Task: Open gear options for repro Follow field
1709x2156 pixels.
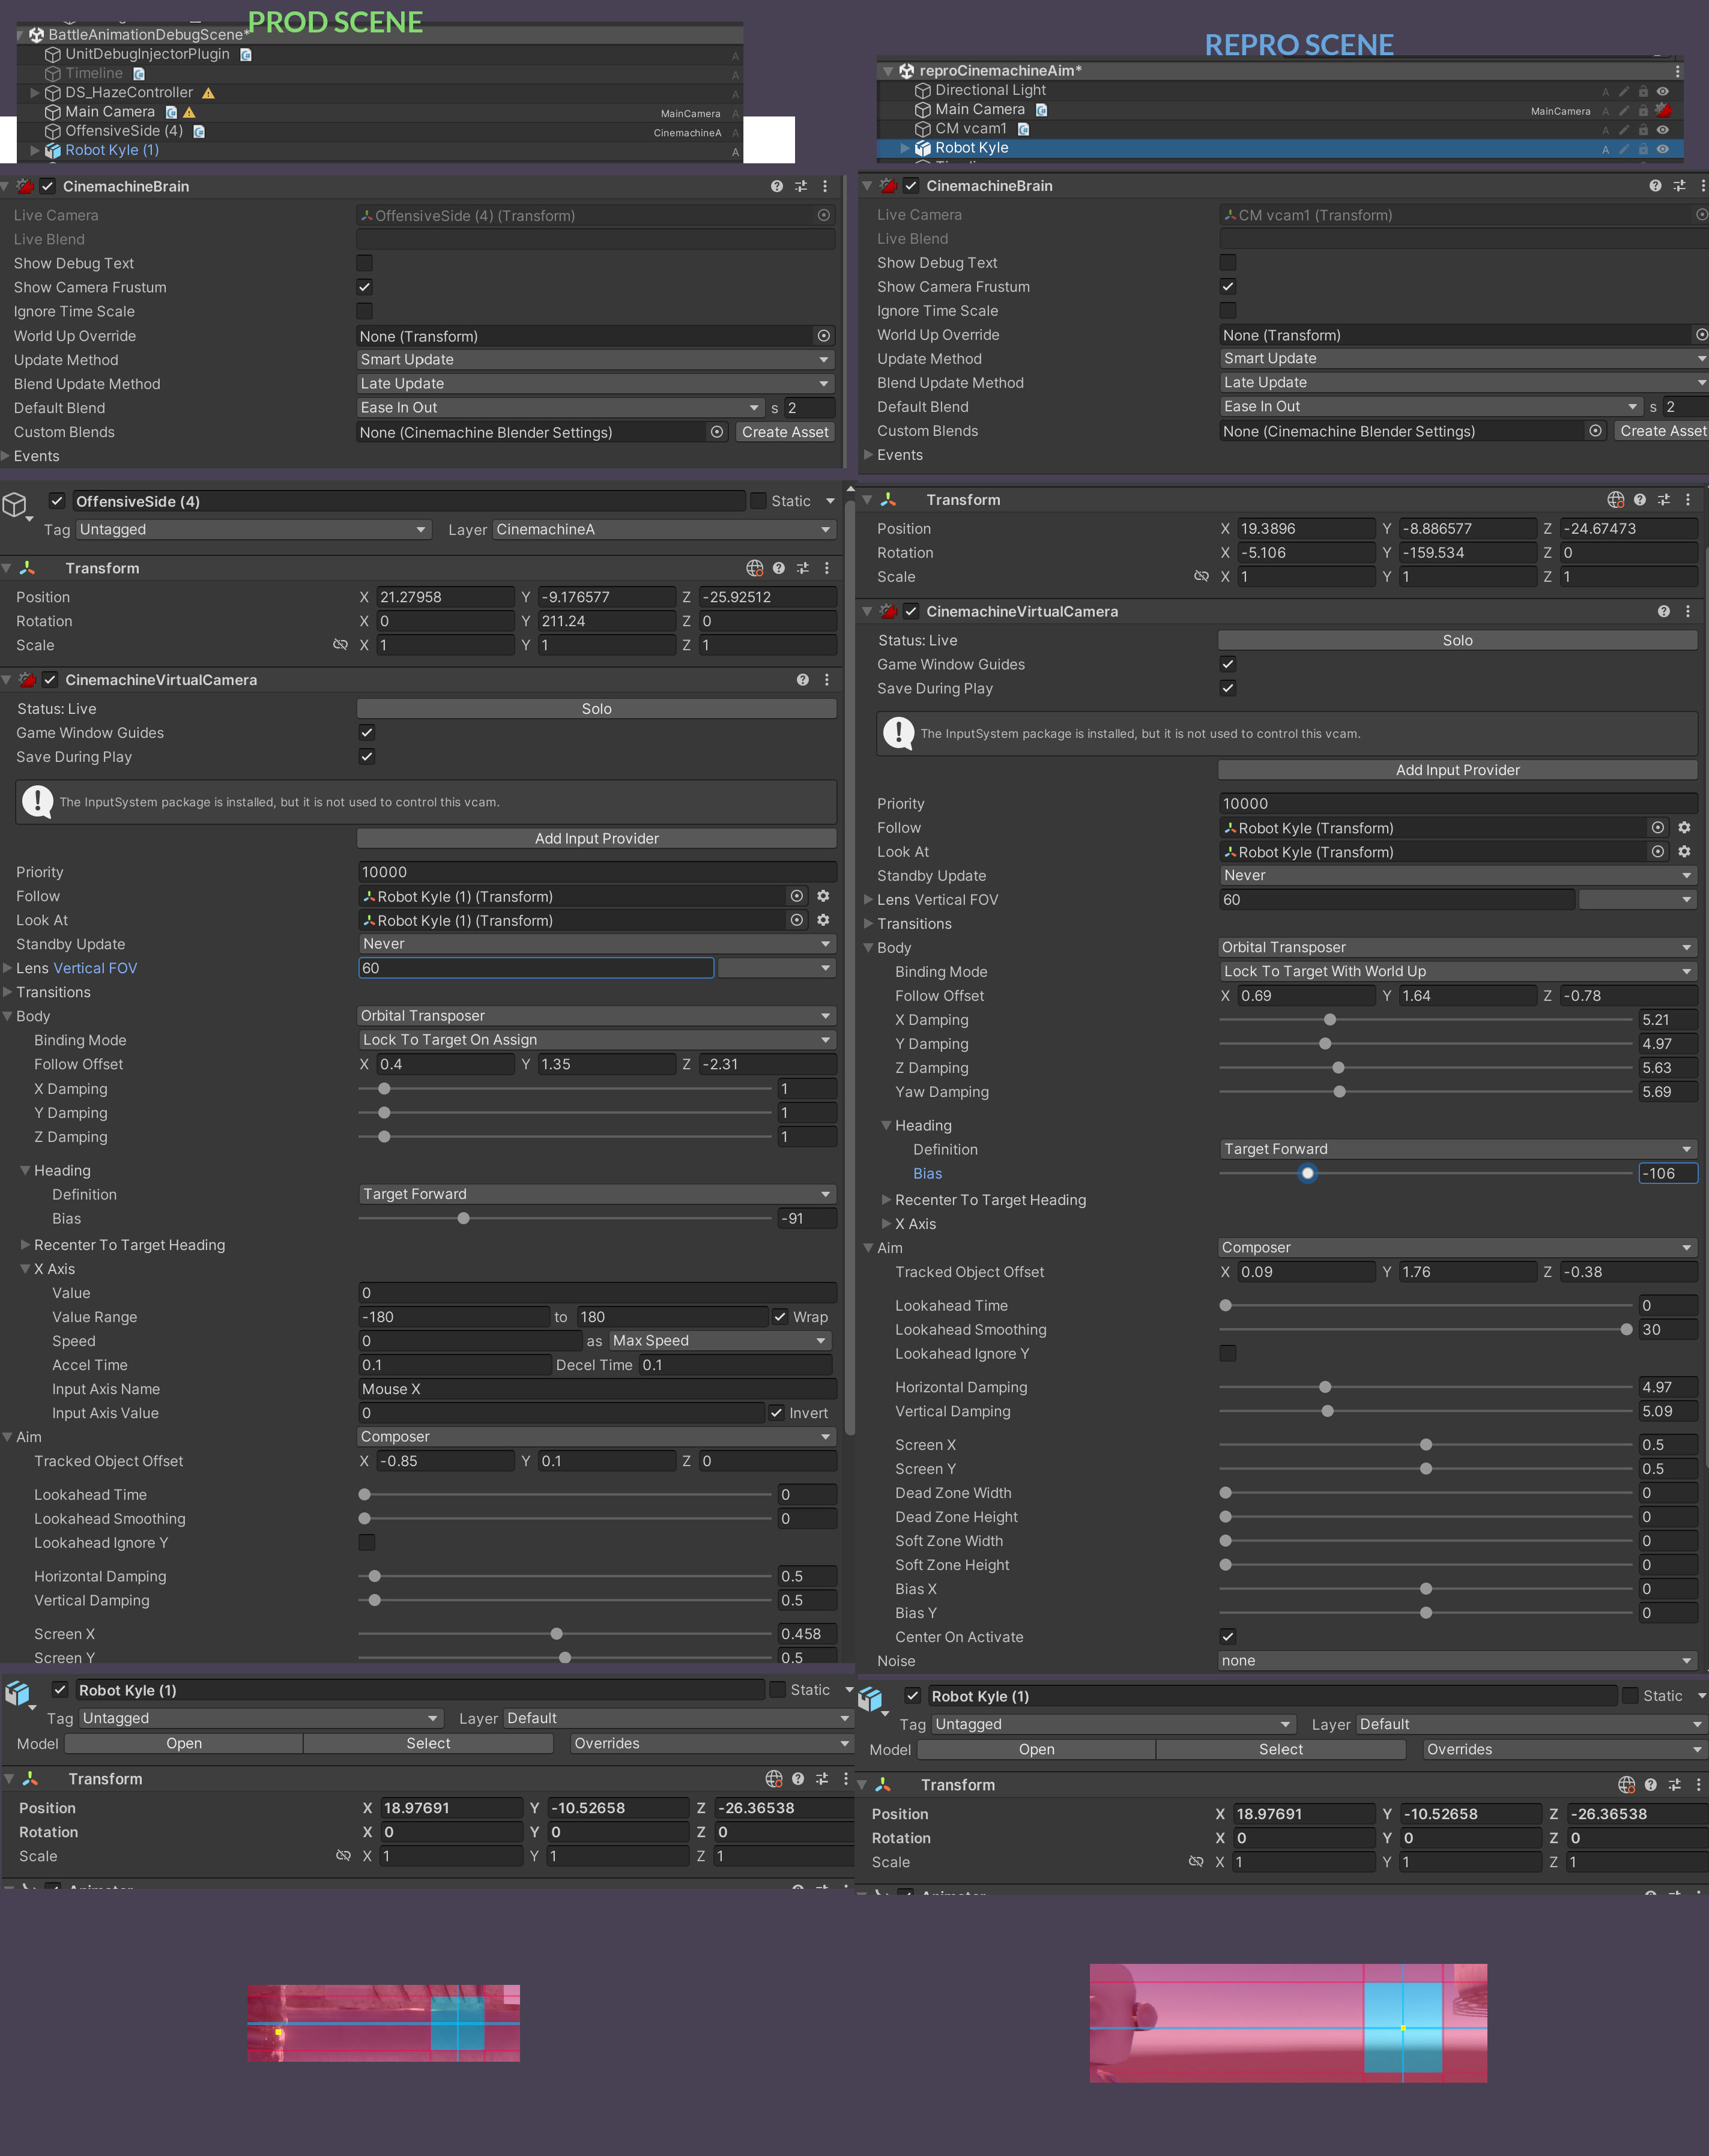Action: point(1684,828)
